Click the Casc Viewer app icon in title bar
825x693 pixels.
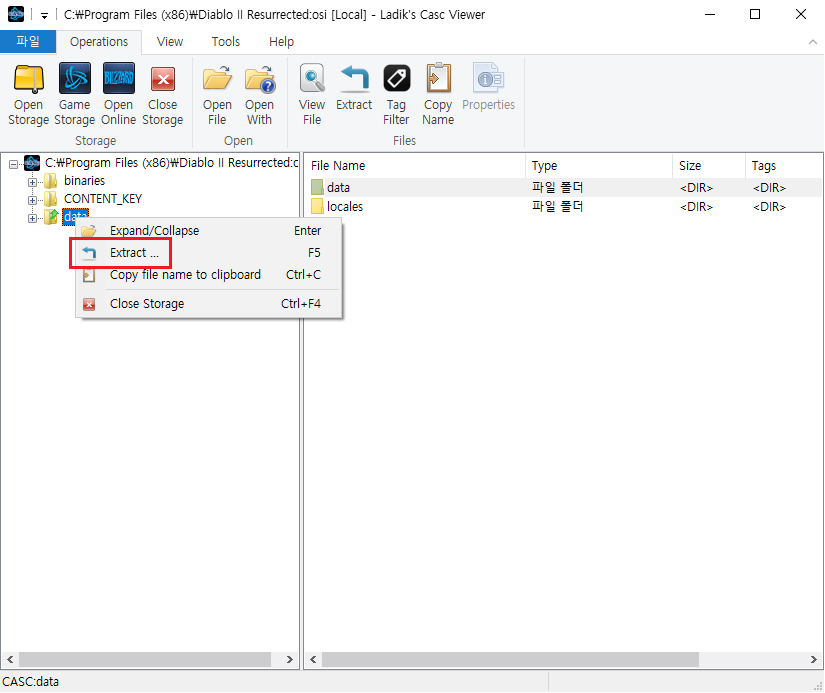coord(16,14)
